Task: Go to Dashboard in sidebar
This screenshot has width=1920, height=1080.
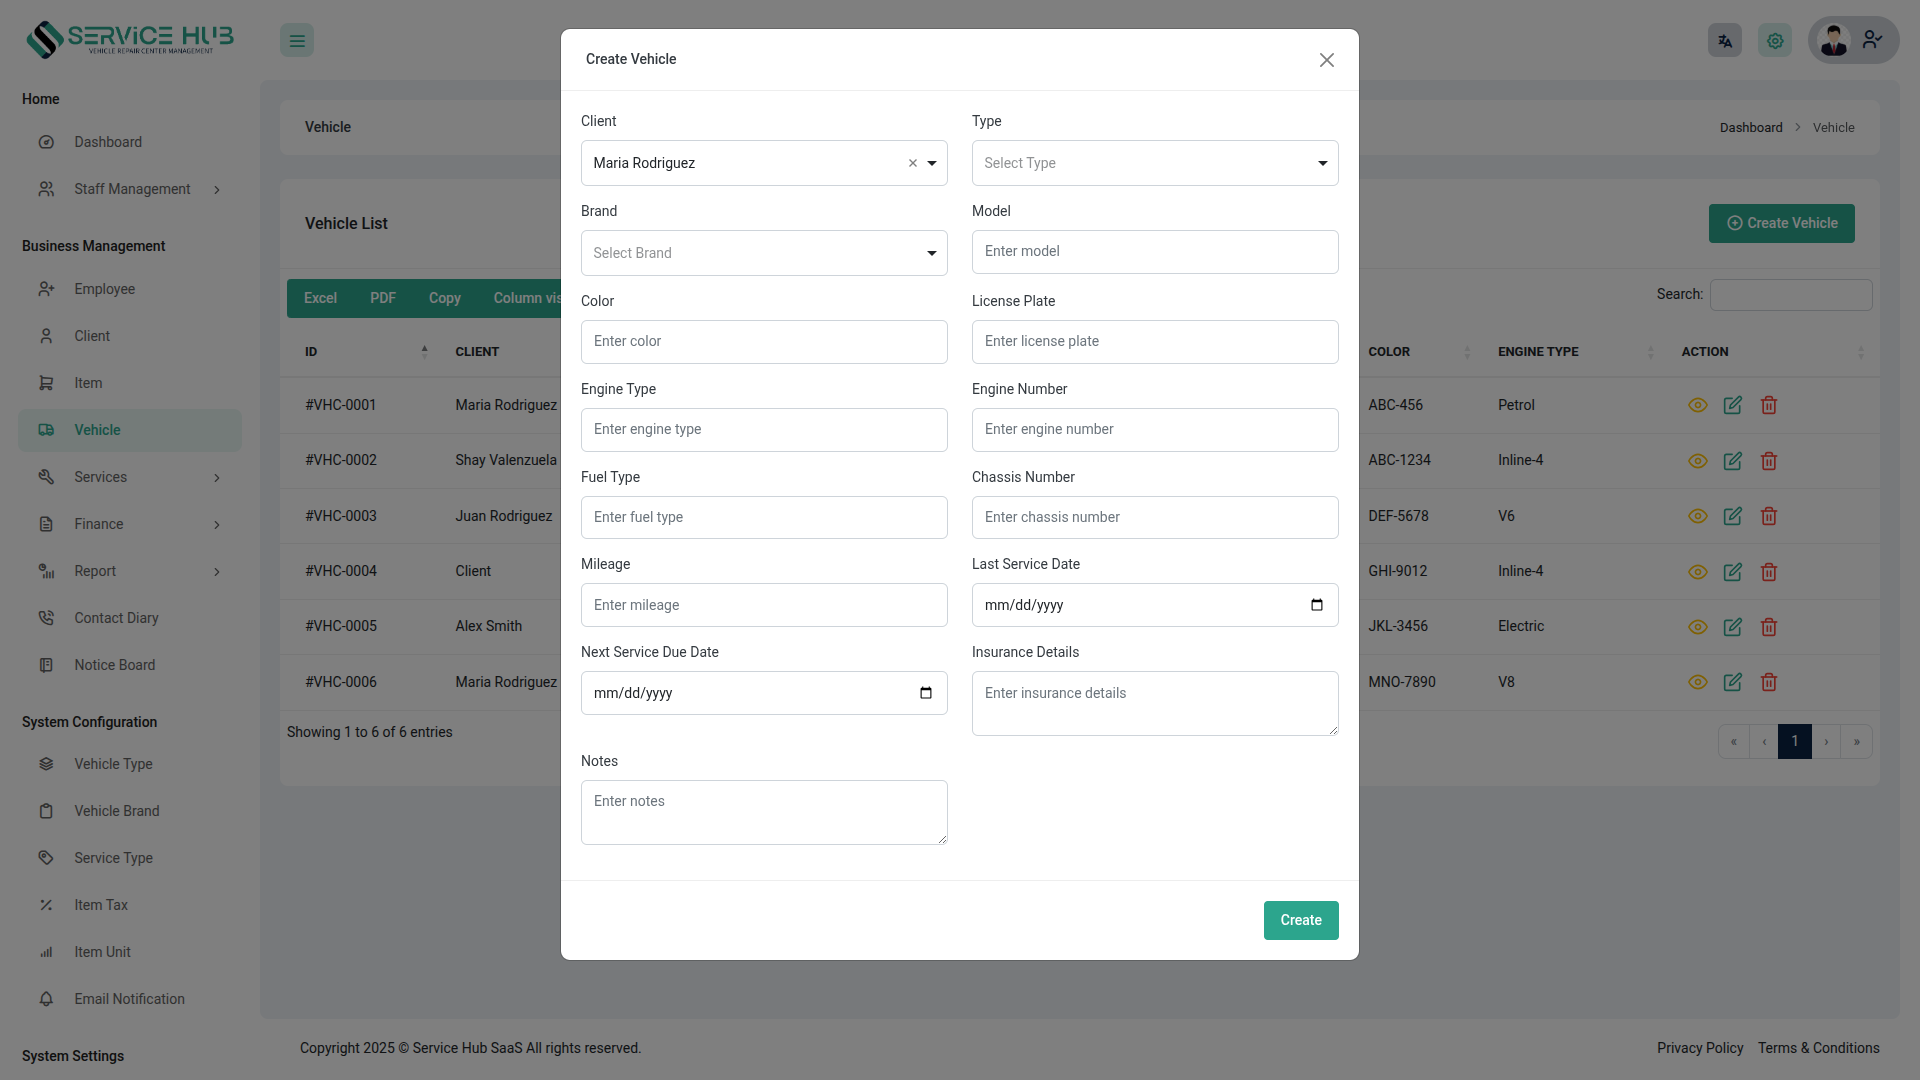Action: pos(108,142)
